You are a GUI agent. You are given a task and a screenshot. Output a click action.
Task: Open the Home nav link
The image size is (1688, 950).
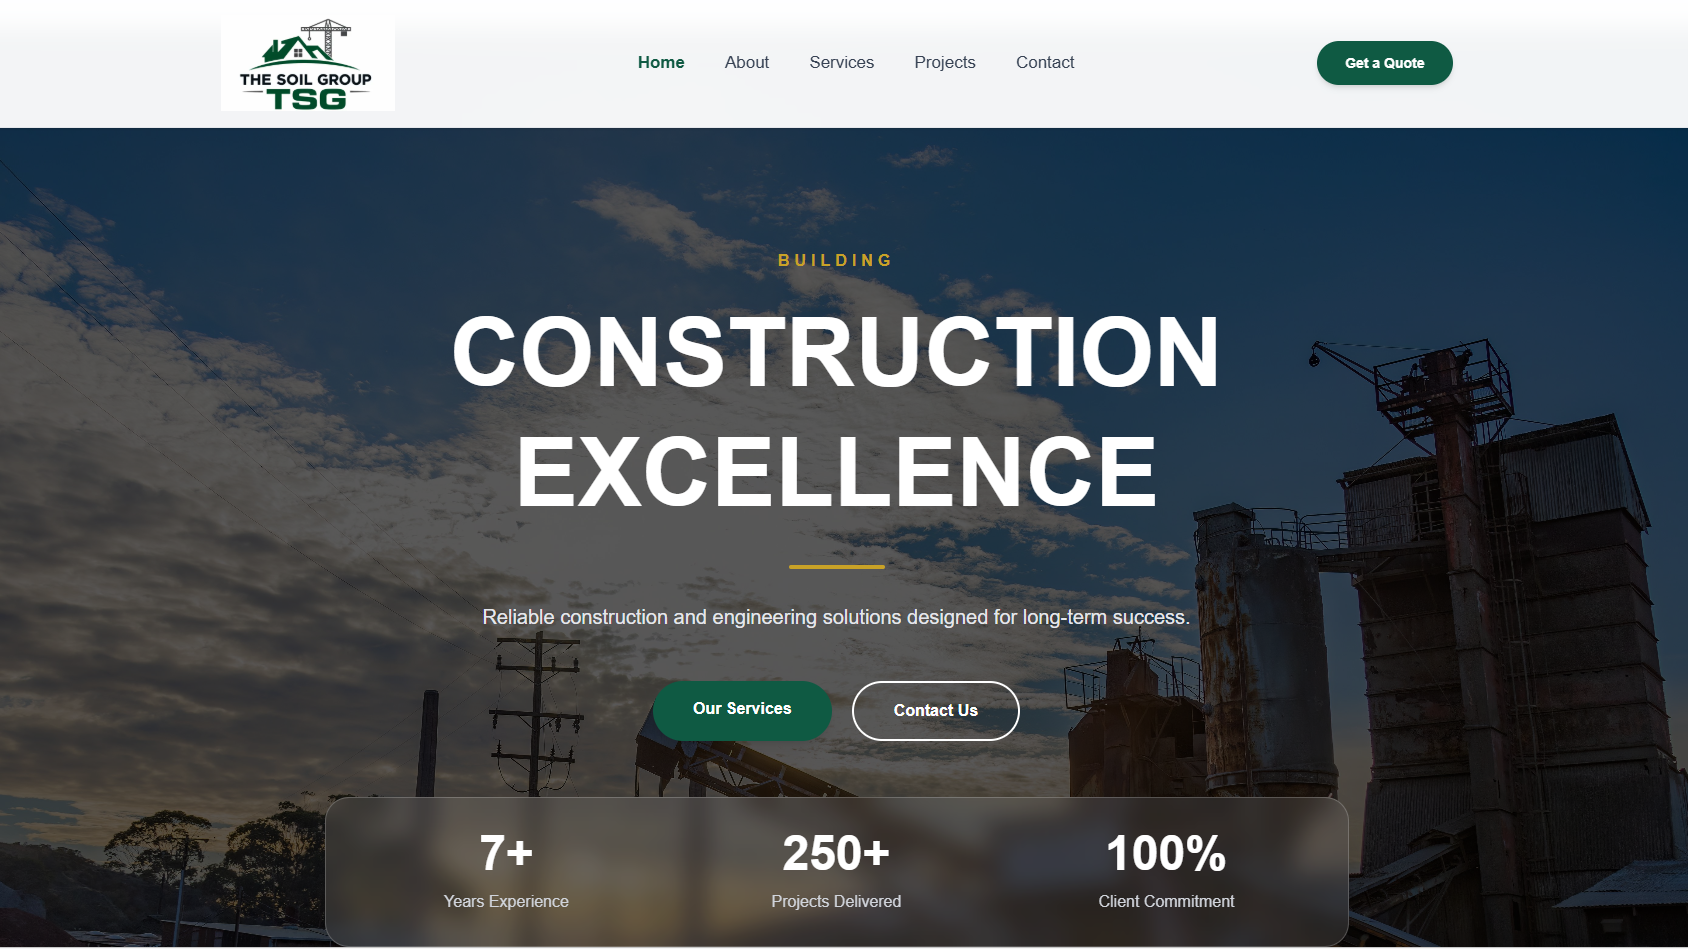coord(661,62)
